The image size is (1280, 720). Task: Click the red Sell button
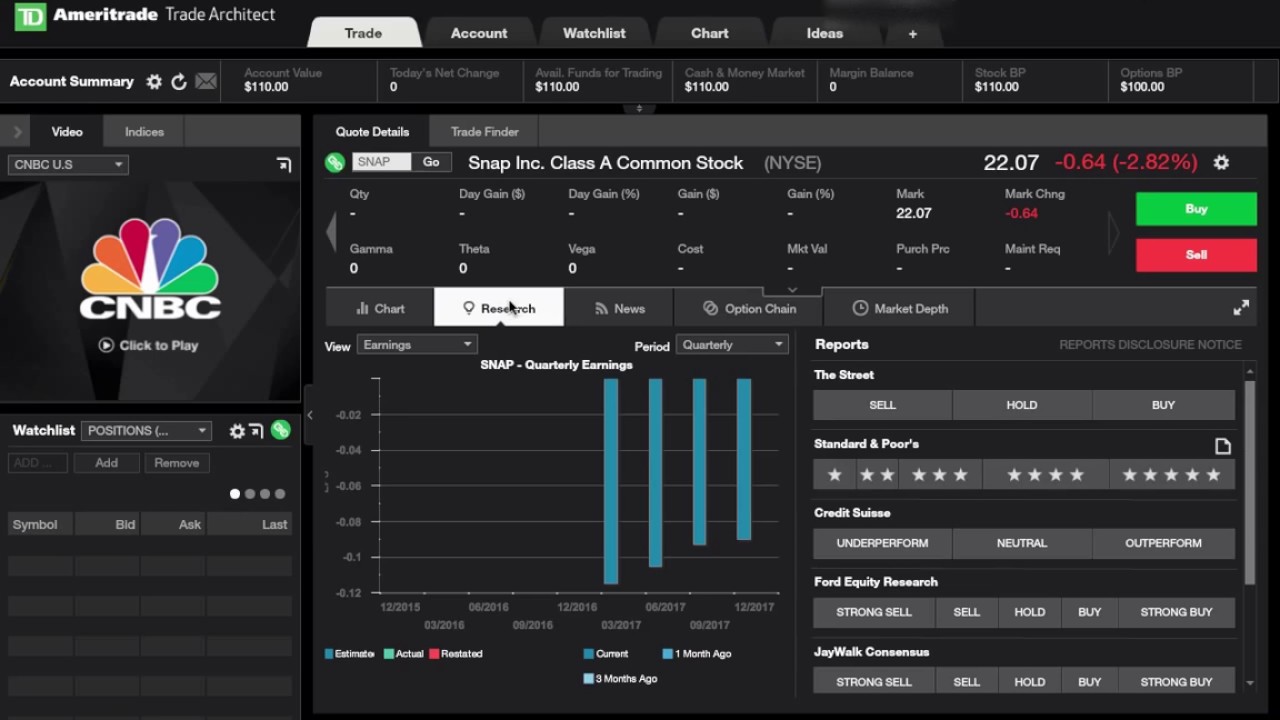(x=1196, y=255)
